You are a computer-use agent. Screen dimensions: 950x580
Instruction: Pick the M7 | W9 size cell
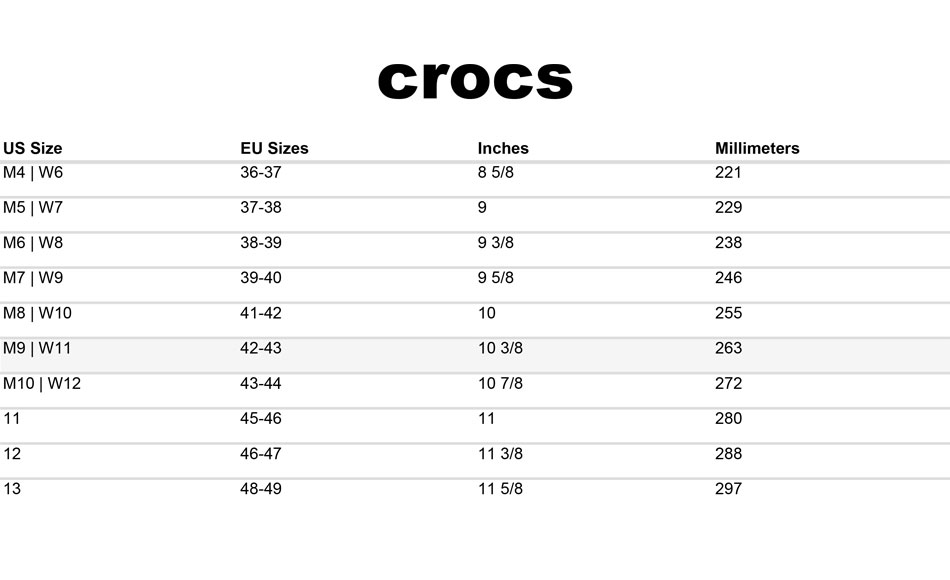(x=33, y=278)
